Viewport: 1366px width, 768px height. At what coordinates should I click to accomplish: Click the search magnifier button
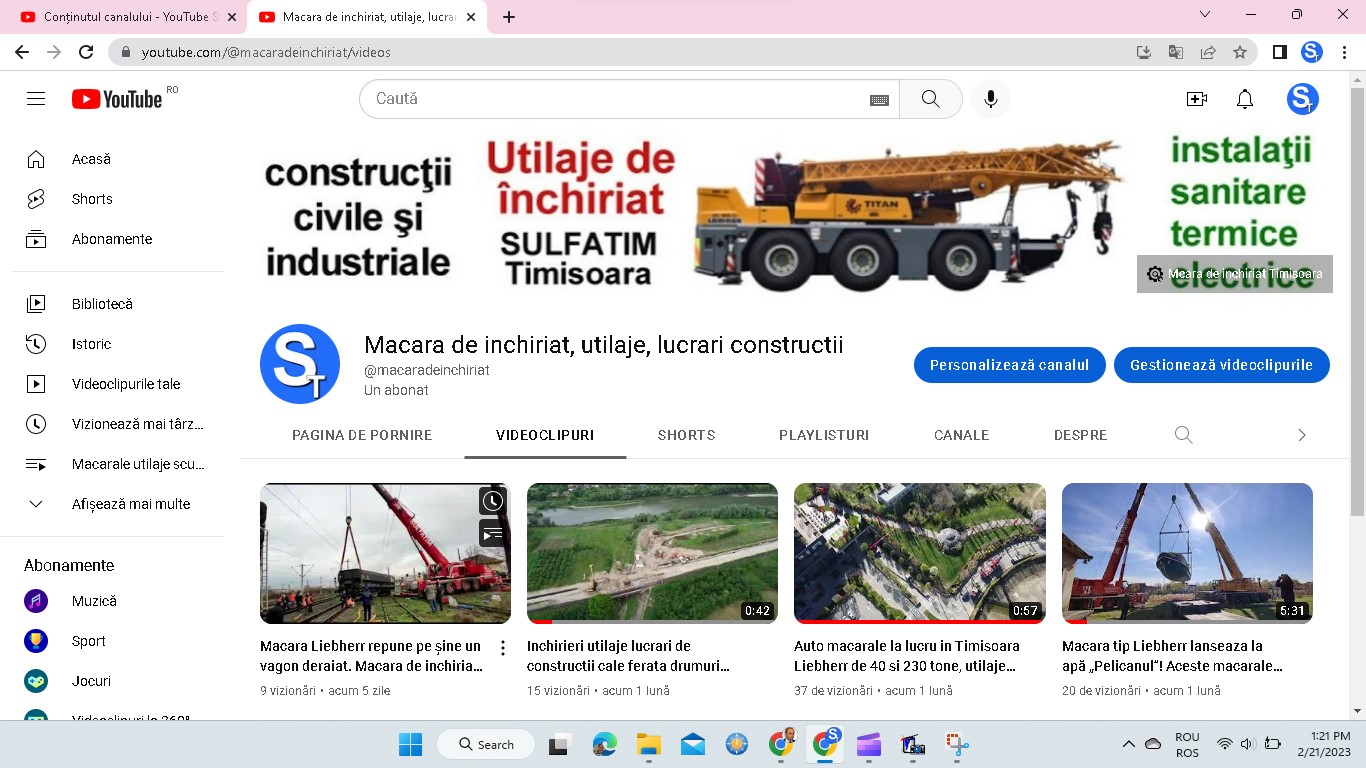(x=930, y=99)
